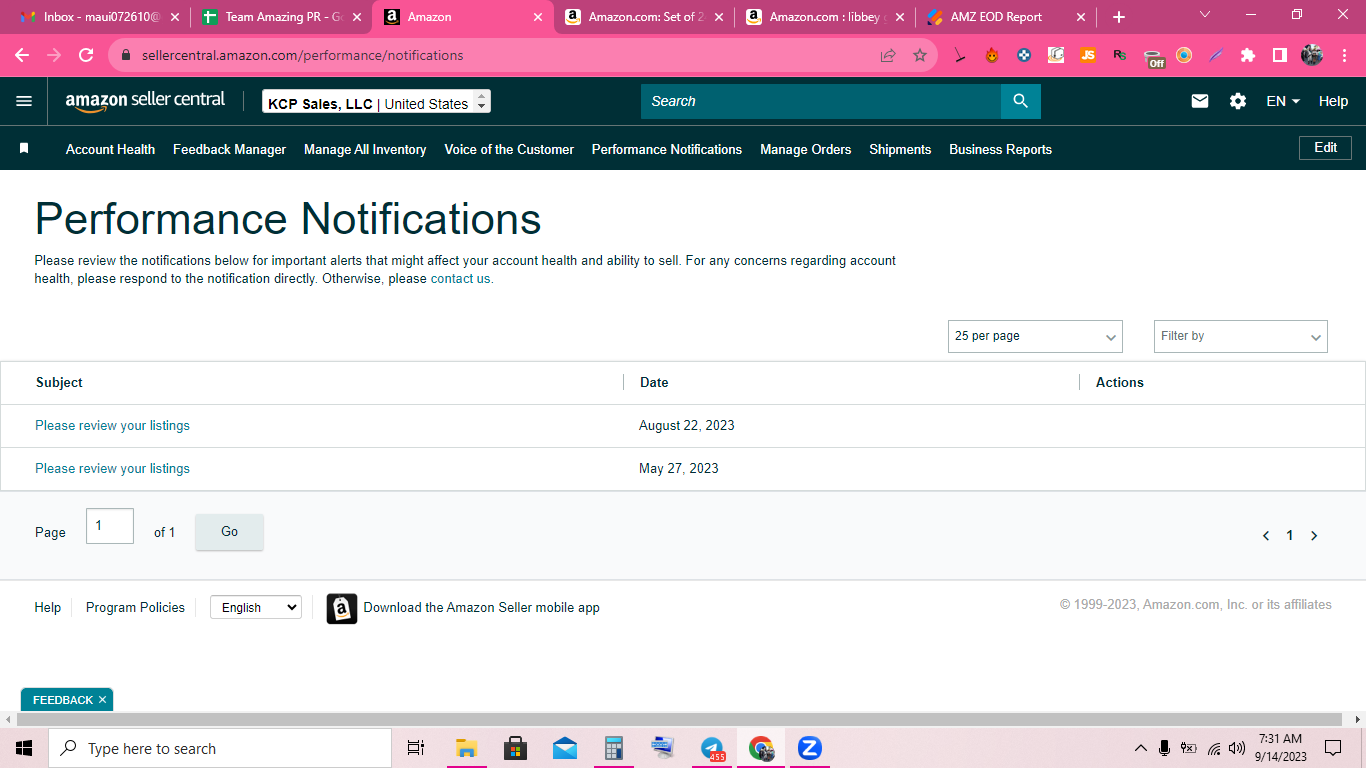
Task: Click the purple feather extension icon
Action: point(1216,55)
